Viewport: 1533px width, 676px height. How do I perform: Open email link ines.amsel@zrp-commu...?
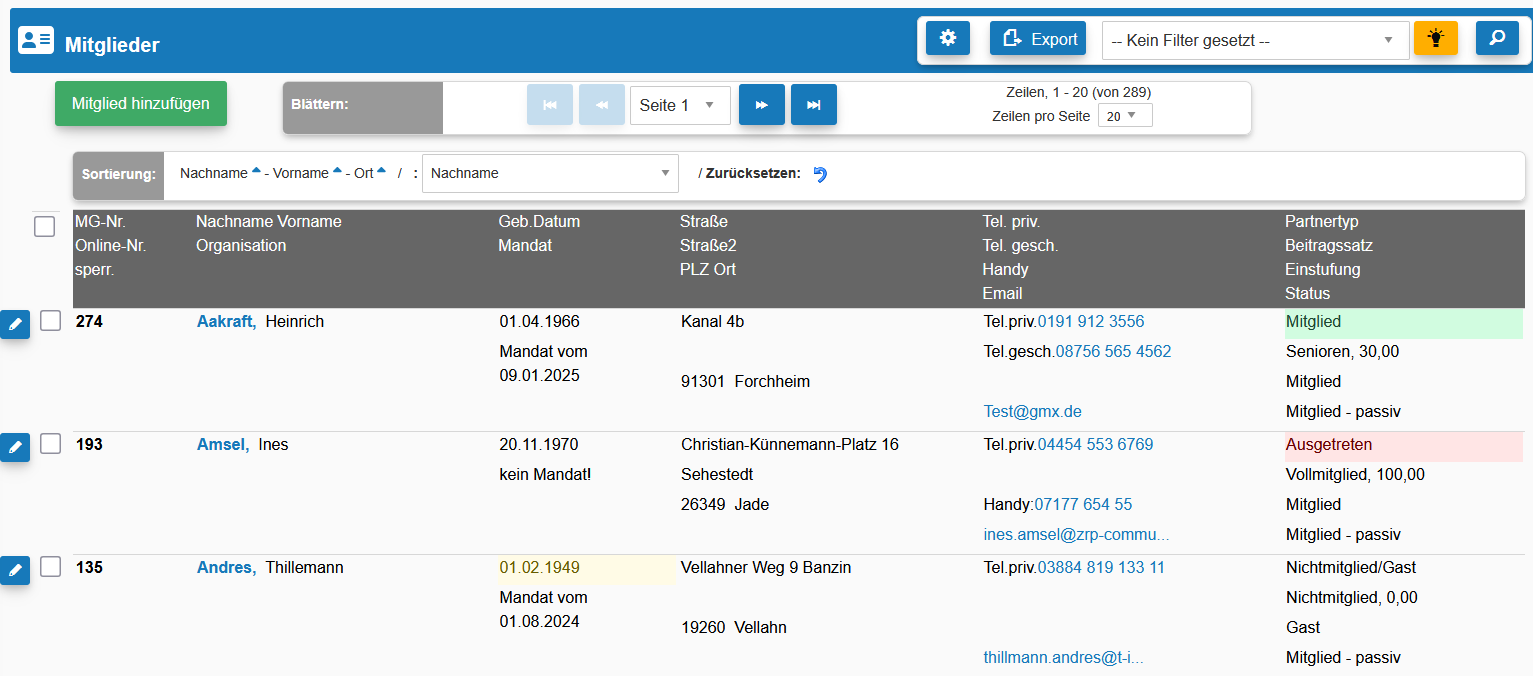1077,534
